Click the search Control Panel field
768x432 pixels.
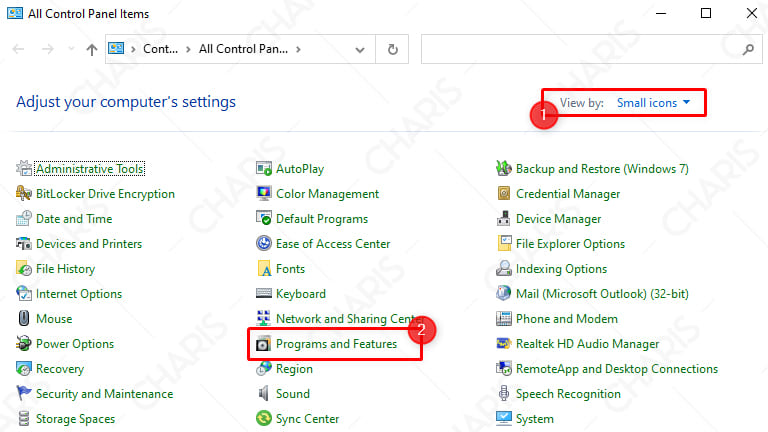point(592,49)
